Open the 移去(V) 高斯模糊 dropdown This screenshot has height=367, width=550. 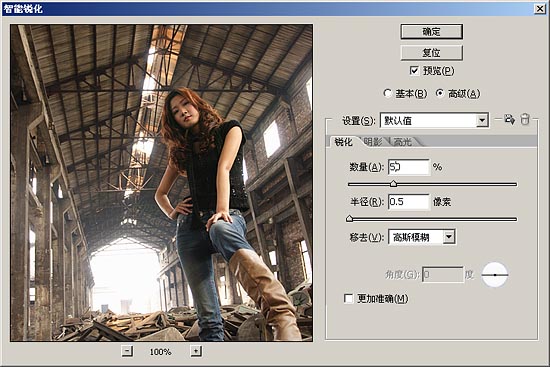[x=422, y=237]
